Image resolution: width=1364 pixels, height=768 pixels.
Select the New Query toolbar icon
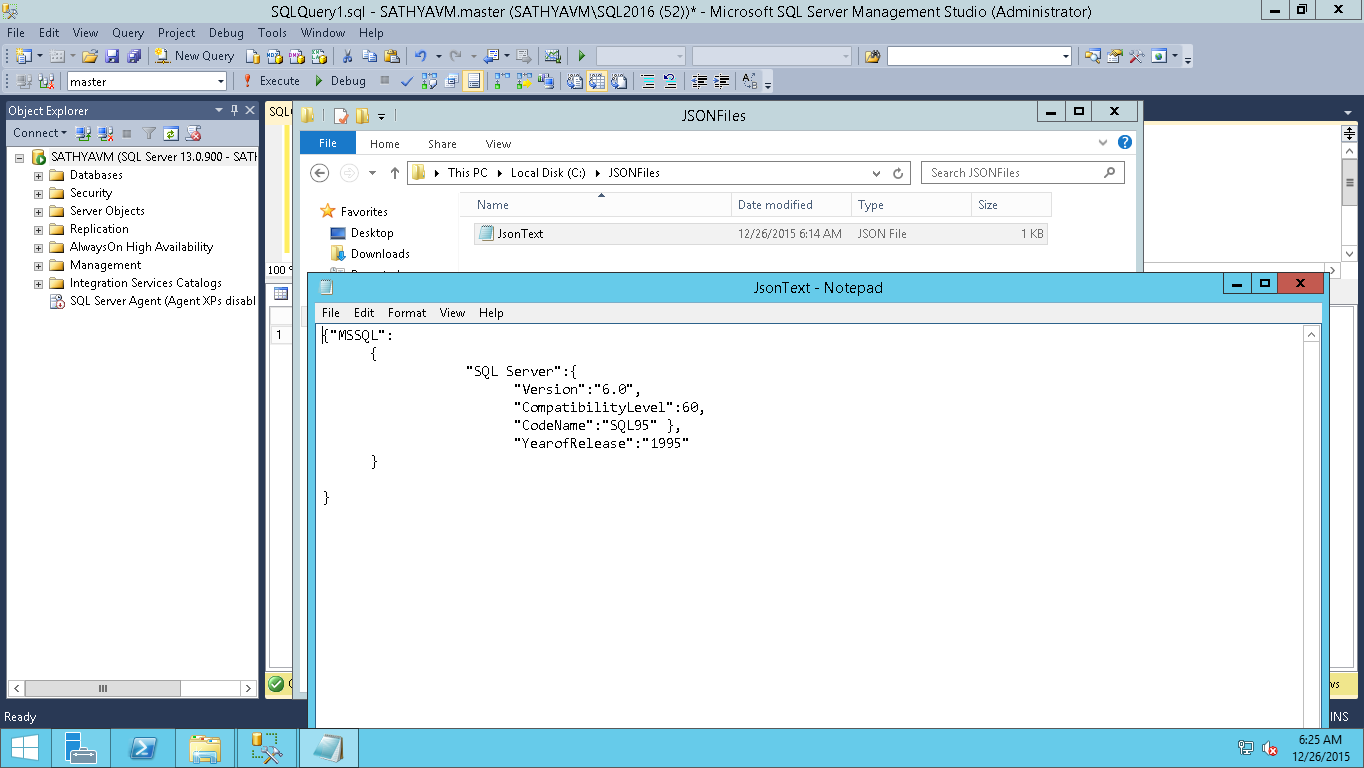pyautogui.click(x=194, y=55)
